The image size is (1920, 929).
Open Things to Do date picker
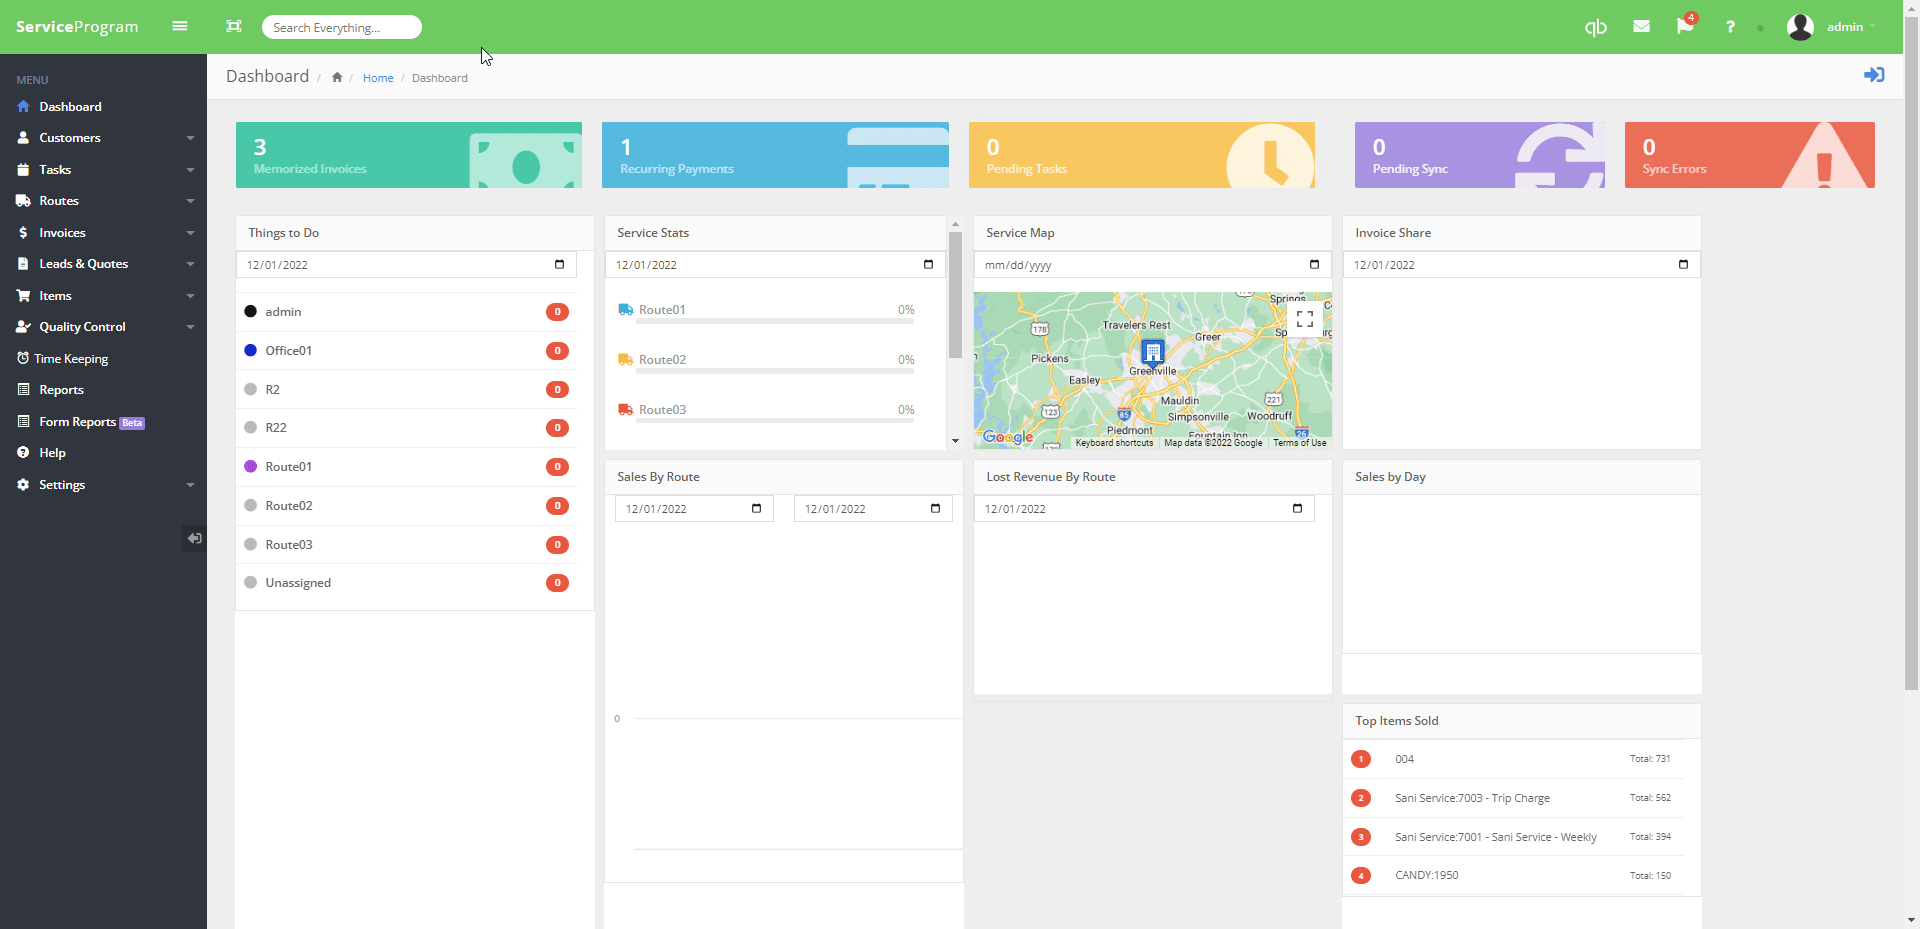[x=559, y=265]
